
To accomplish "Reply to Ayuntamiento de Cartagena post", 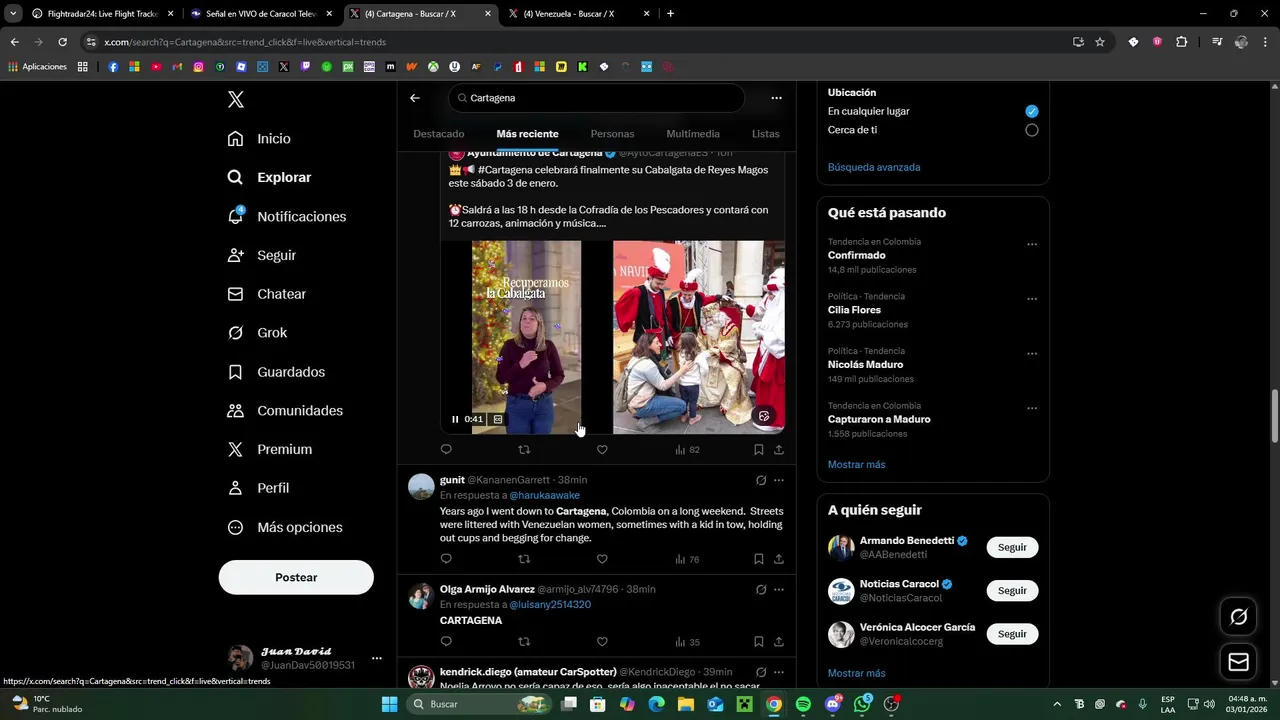I will point(446,450).
